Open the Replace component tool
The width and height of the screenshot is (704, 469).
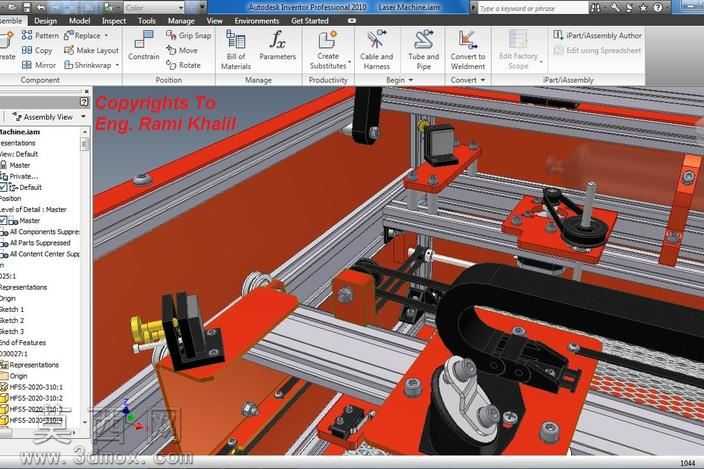[x=83, y=35]
